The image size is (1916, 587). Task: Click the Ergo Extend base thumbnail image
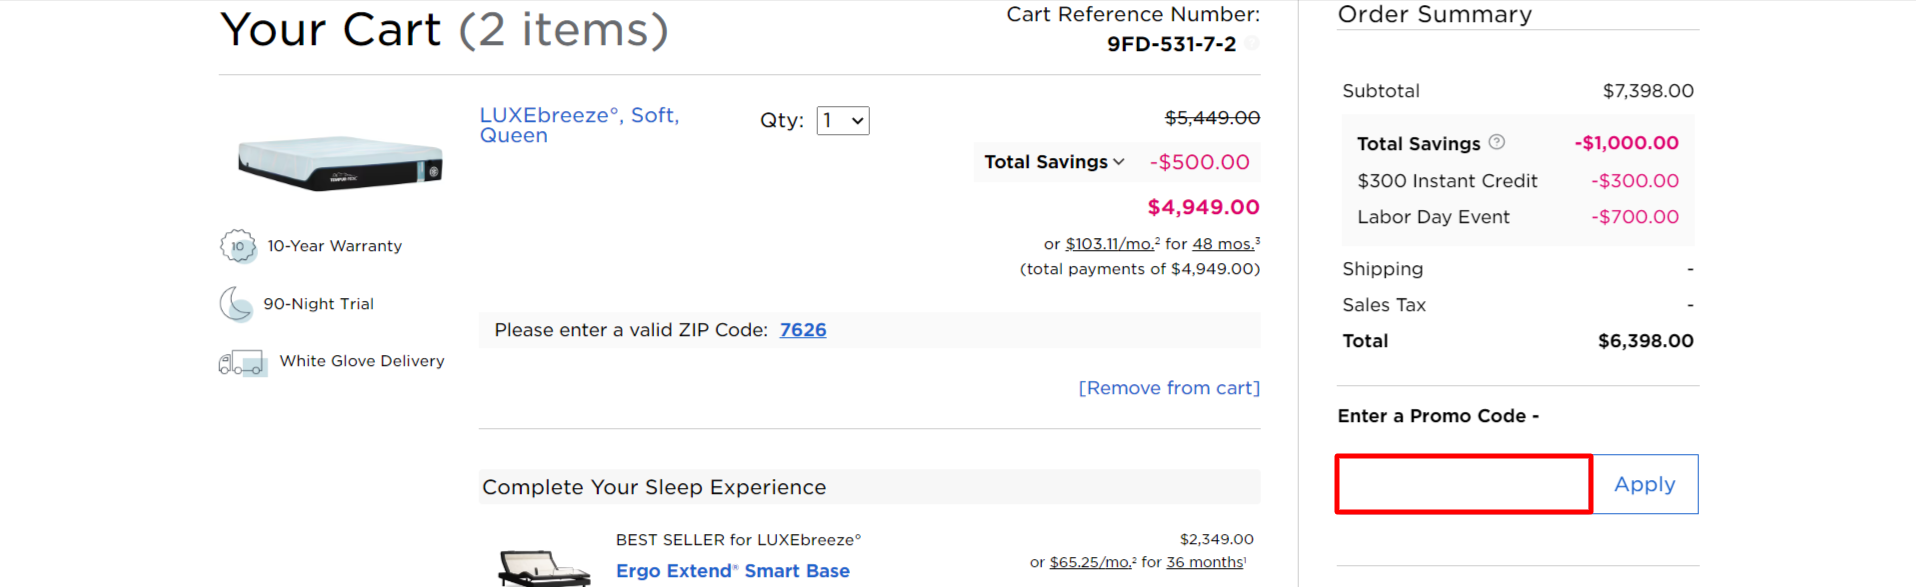point(545,566)
